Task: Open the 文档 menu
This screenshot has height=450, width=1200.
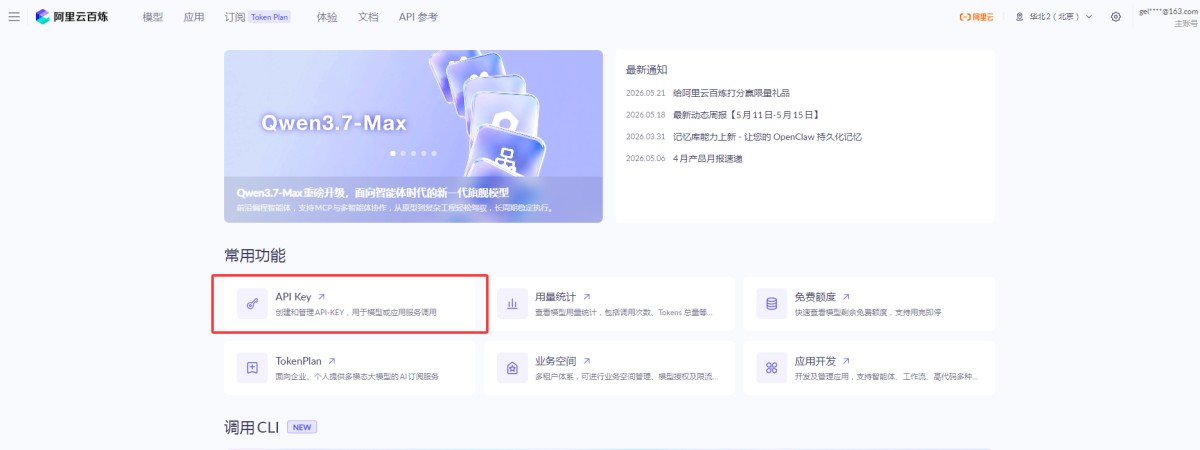Action: 368,17
